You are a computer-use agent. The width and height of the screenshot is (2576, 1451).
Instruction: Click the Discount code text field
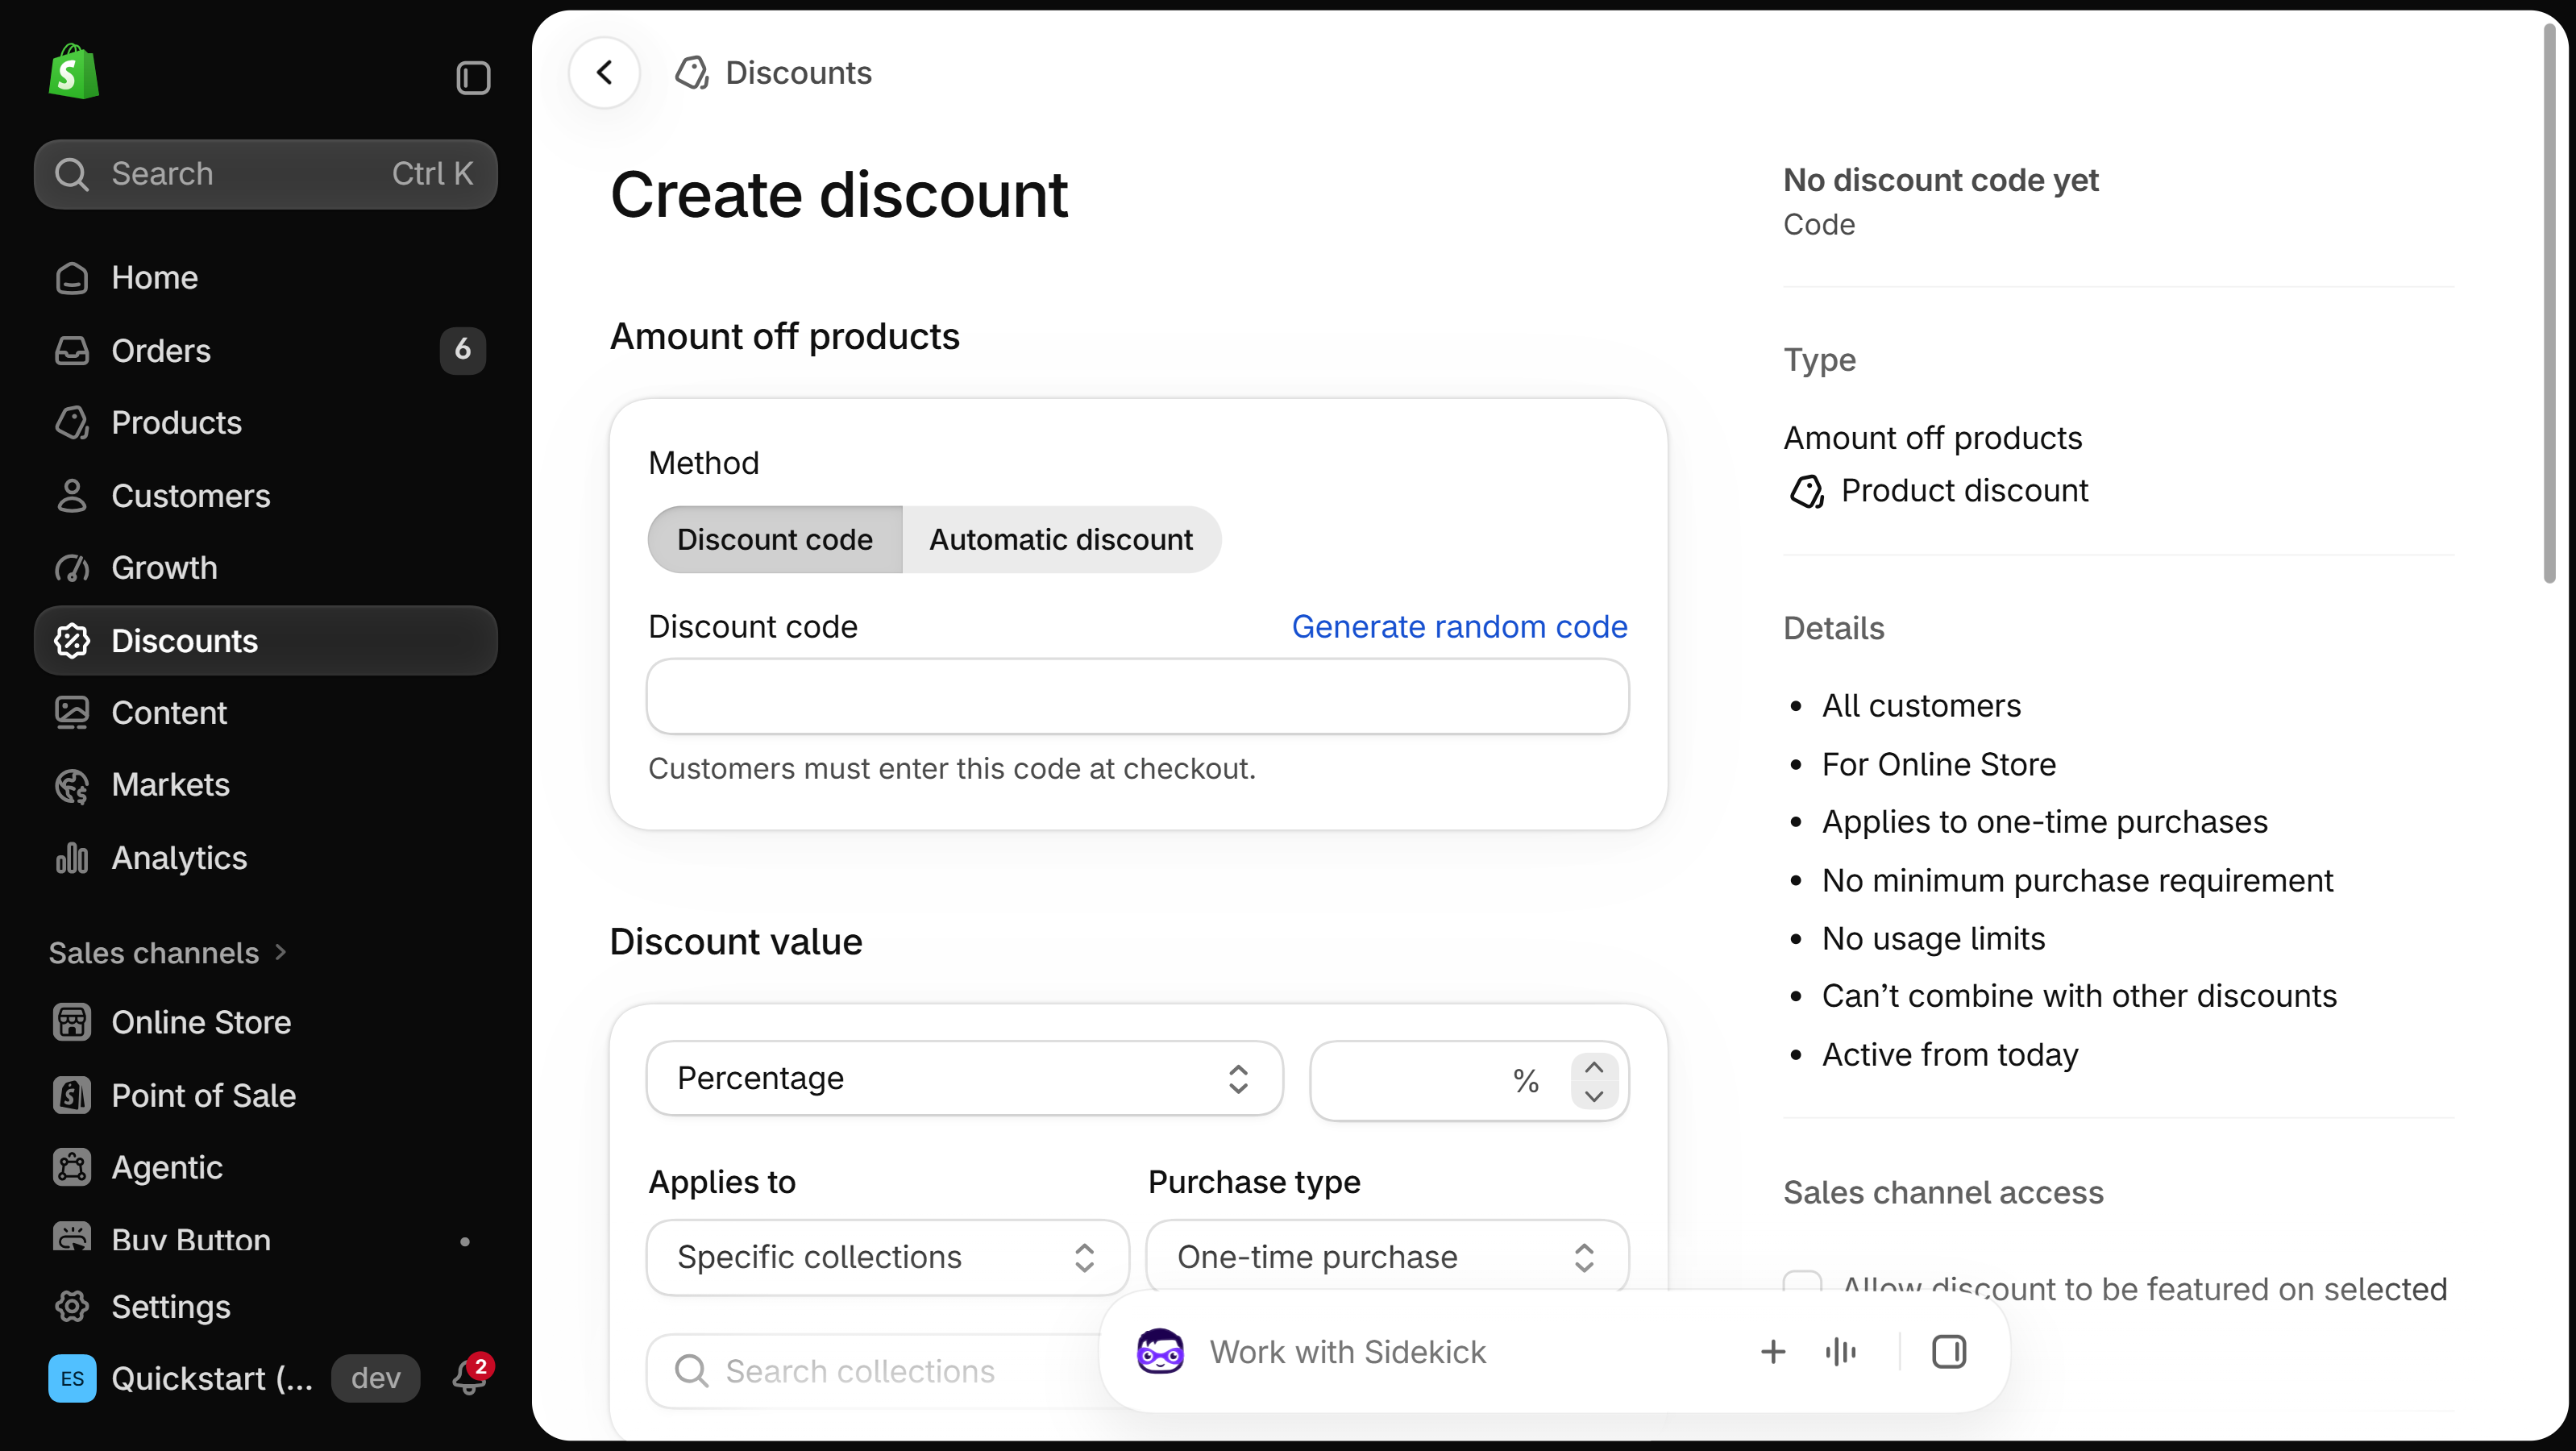[1138, 696]
